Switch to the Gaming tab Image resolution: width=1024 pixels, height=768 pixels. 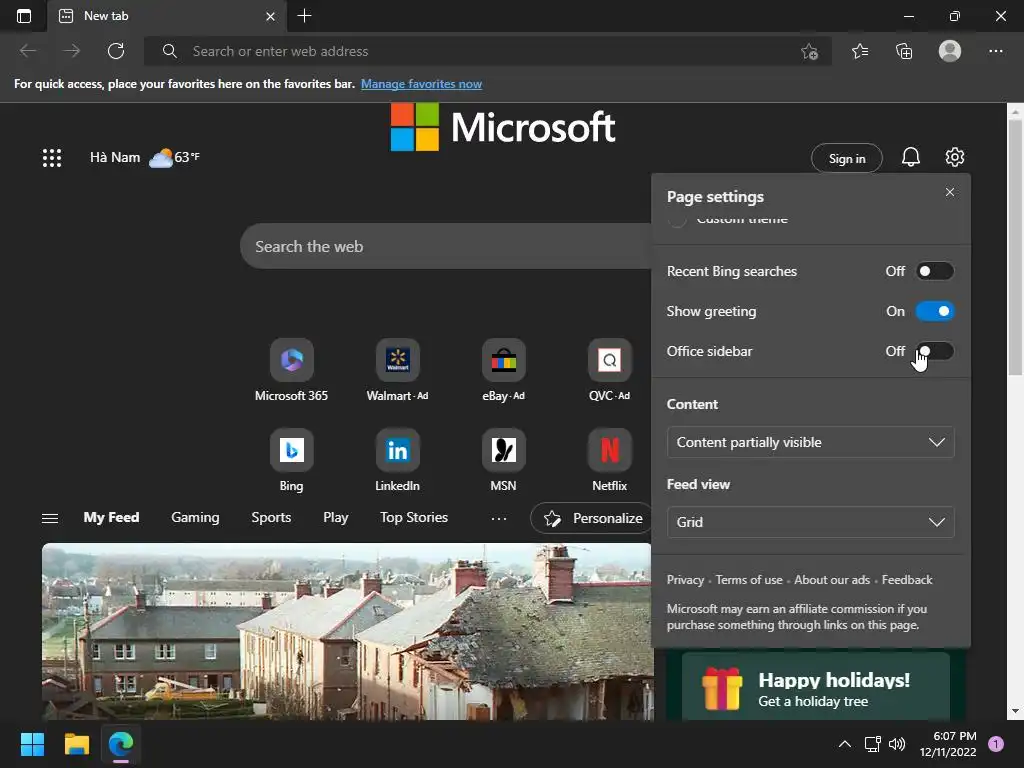195,517
